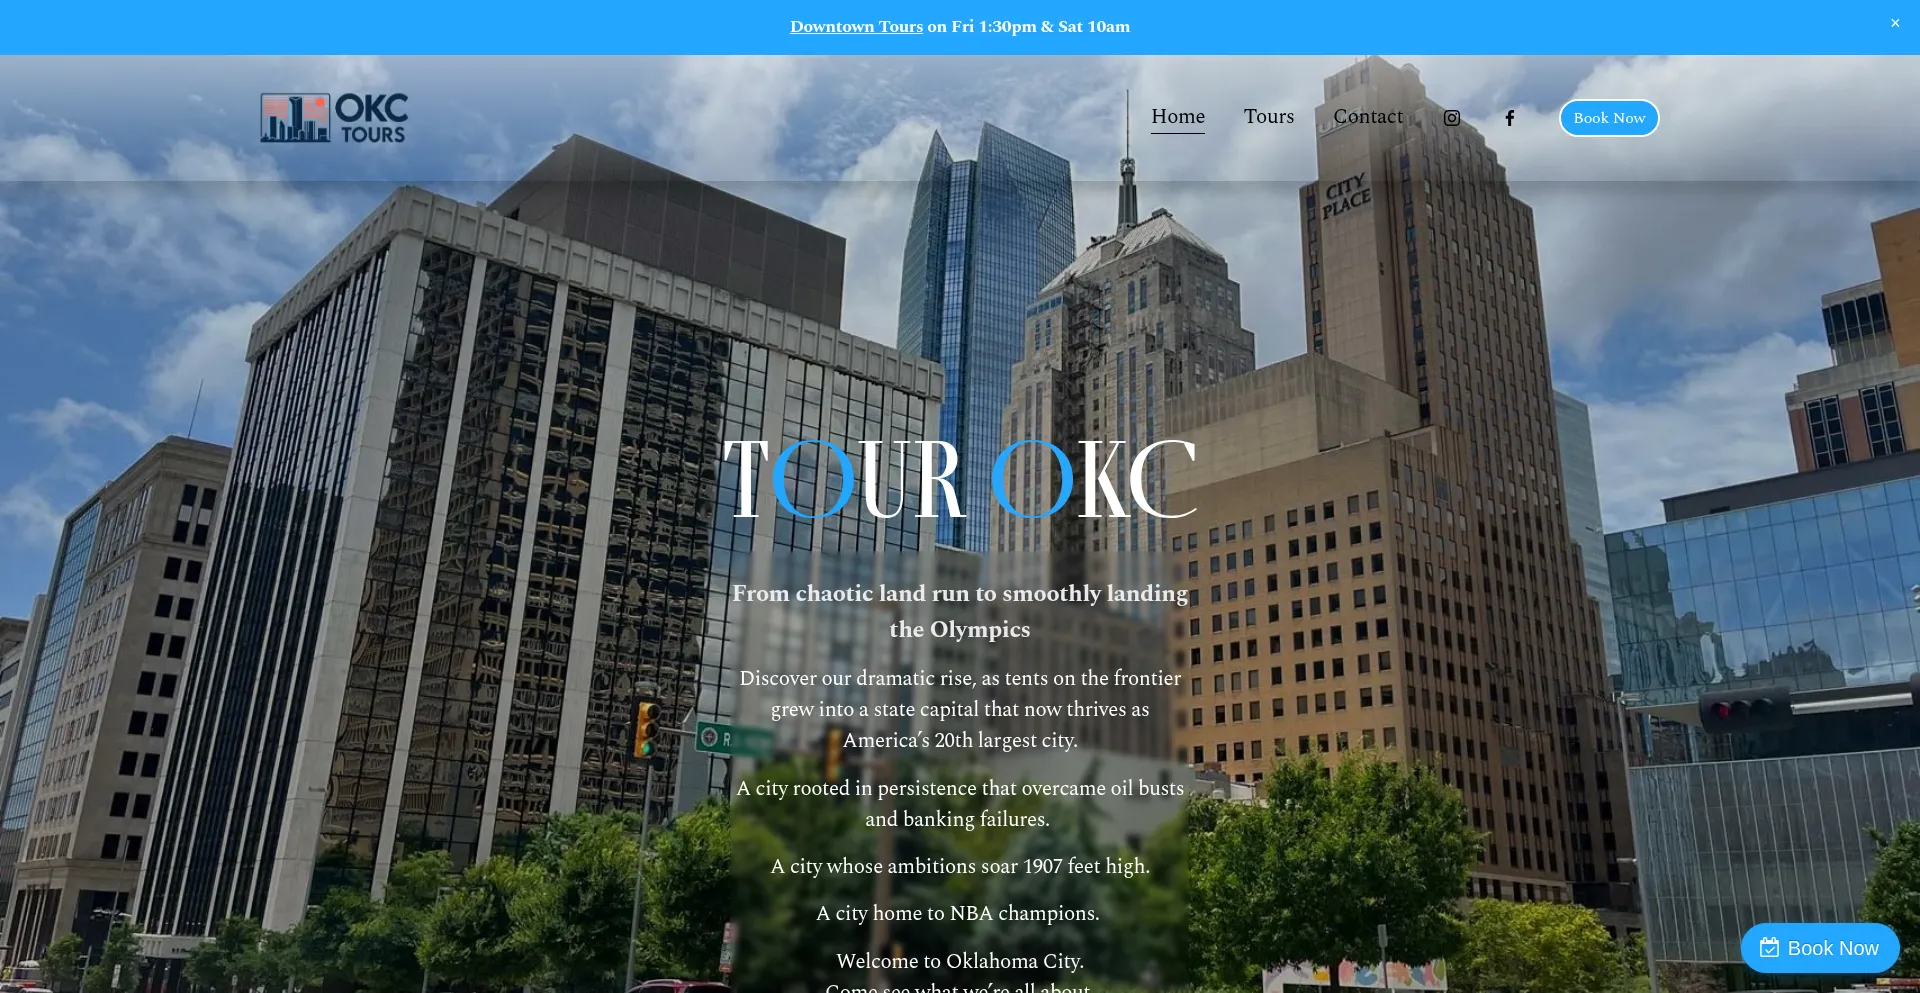Image resolution: width=1920 pixels, height=993 pixels.
Task: Go to the Home menu item
Action: [1177, 117]
